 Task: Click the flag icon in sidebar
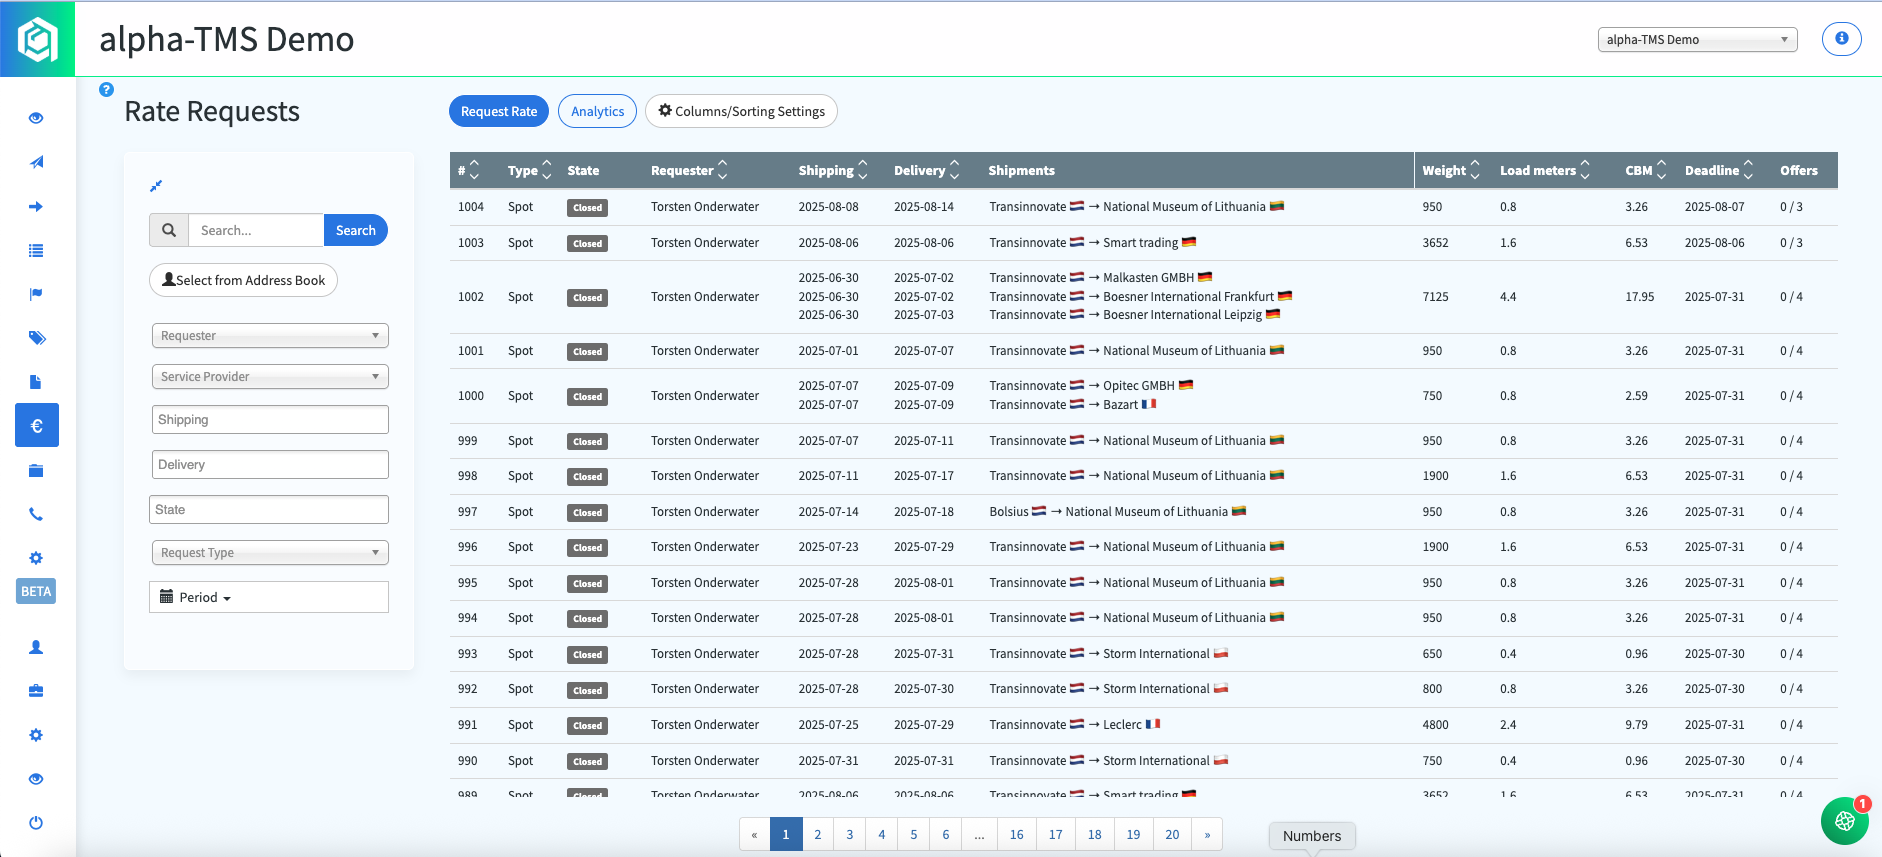(36, 294)
